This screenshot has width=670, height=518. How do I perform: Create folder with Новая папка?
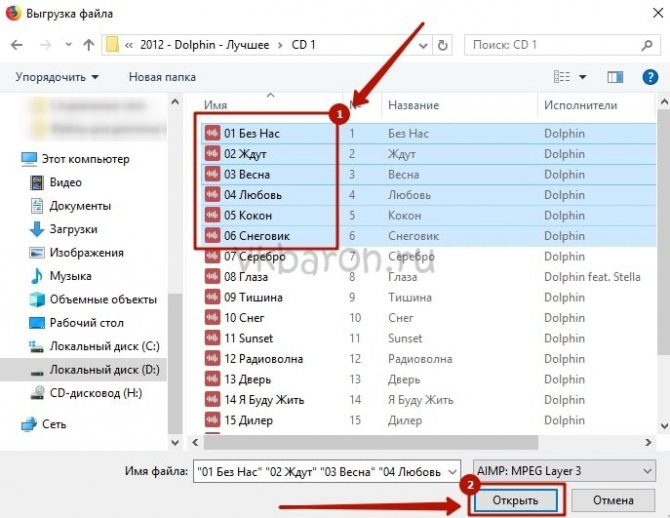162,77
